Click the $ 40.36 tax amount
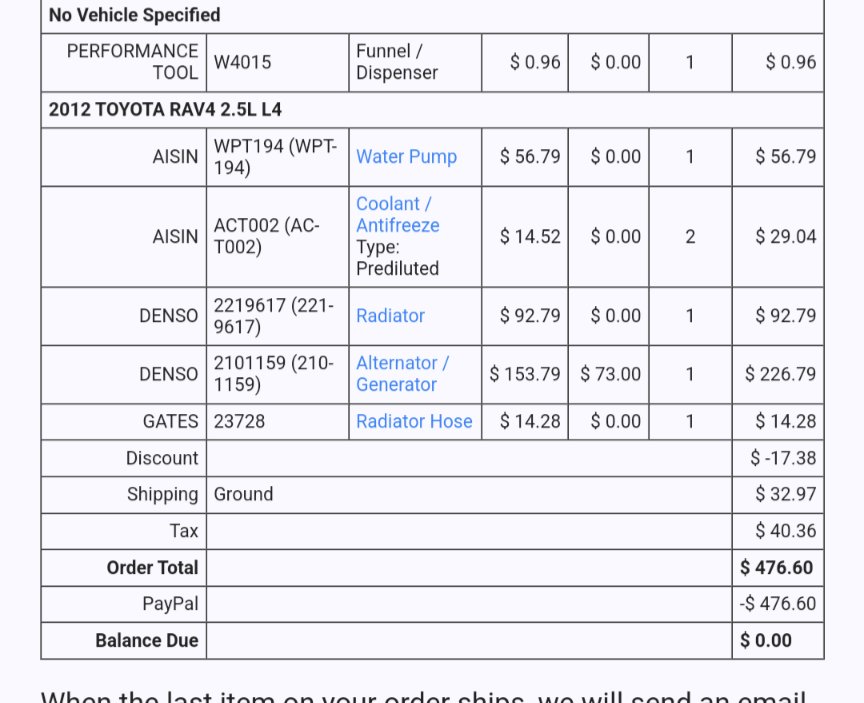Screen dimensions: 864x703 pos(786,531)
